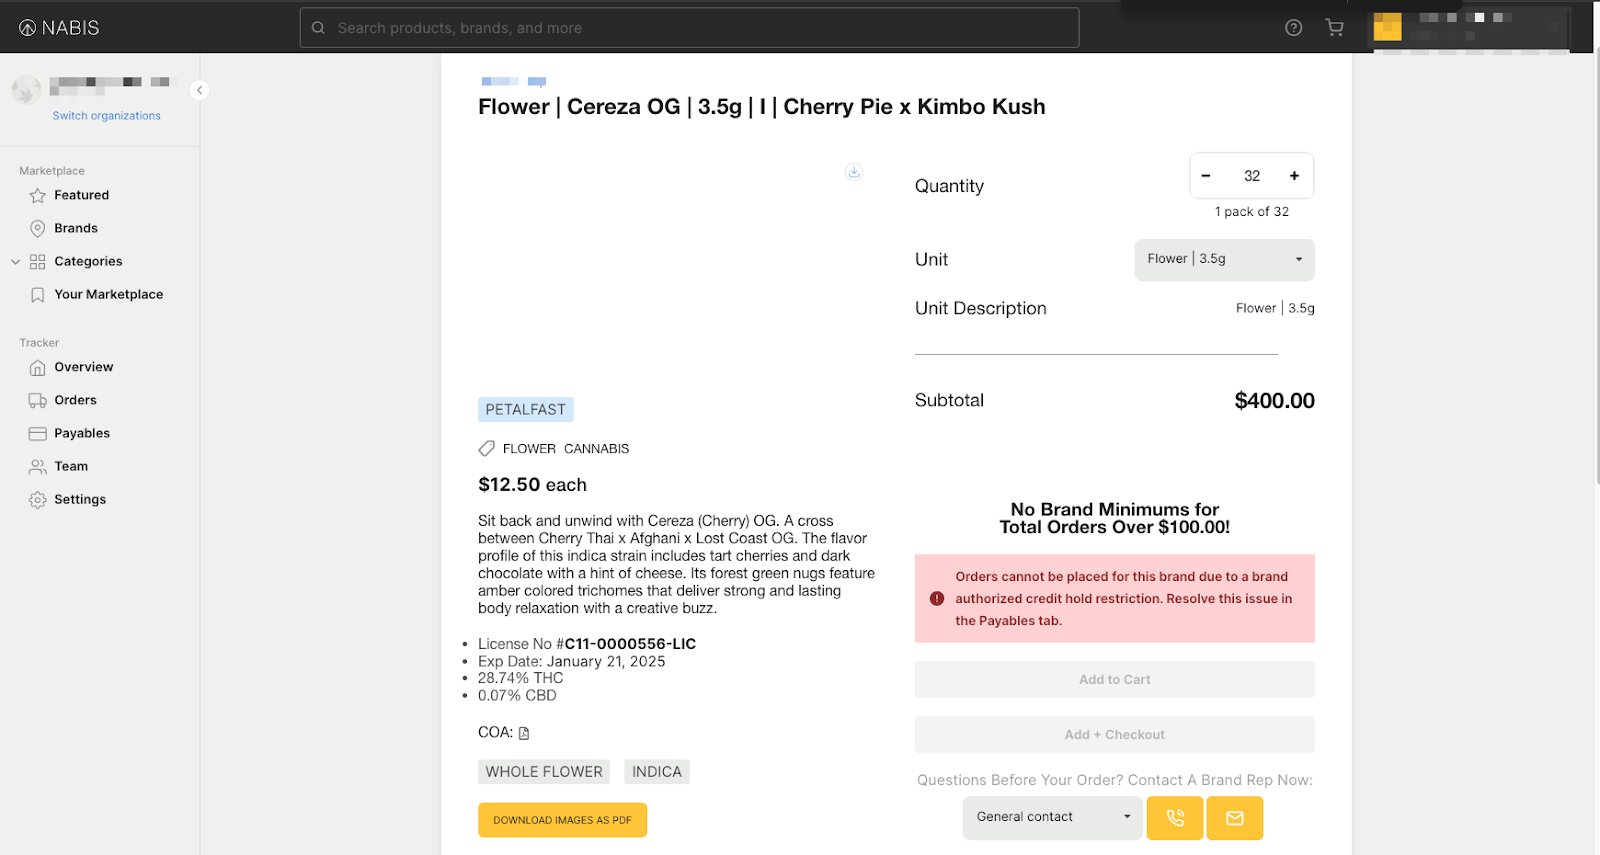Click Switch organizations link
The image size is (1600, 855).
106,116
